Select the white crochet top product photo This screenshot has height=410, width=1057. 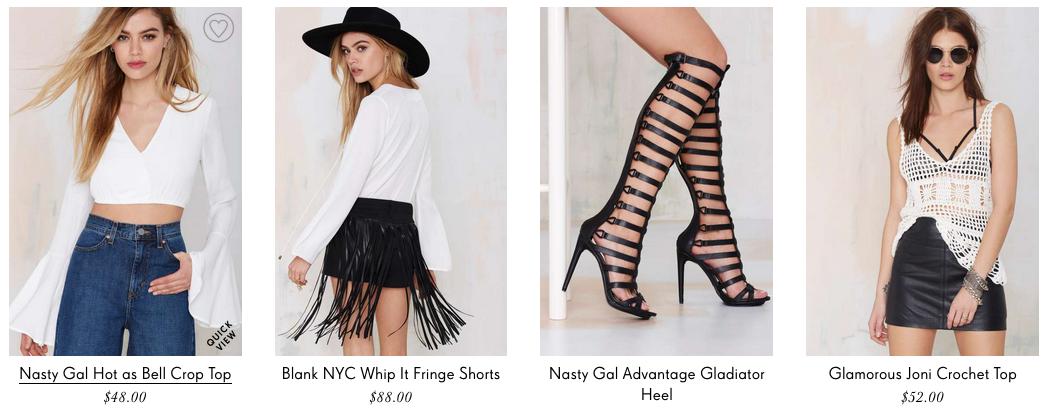coord(922,181)
